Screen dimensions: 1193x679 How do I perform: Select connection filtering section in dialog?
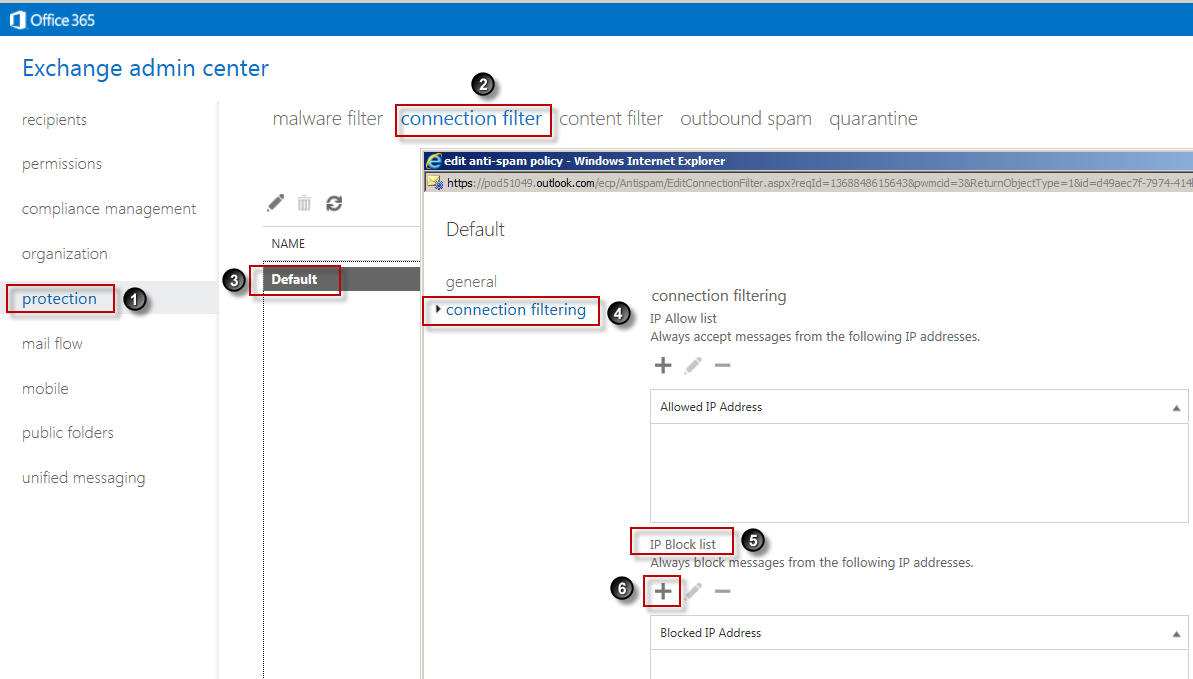click(516, 310)
